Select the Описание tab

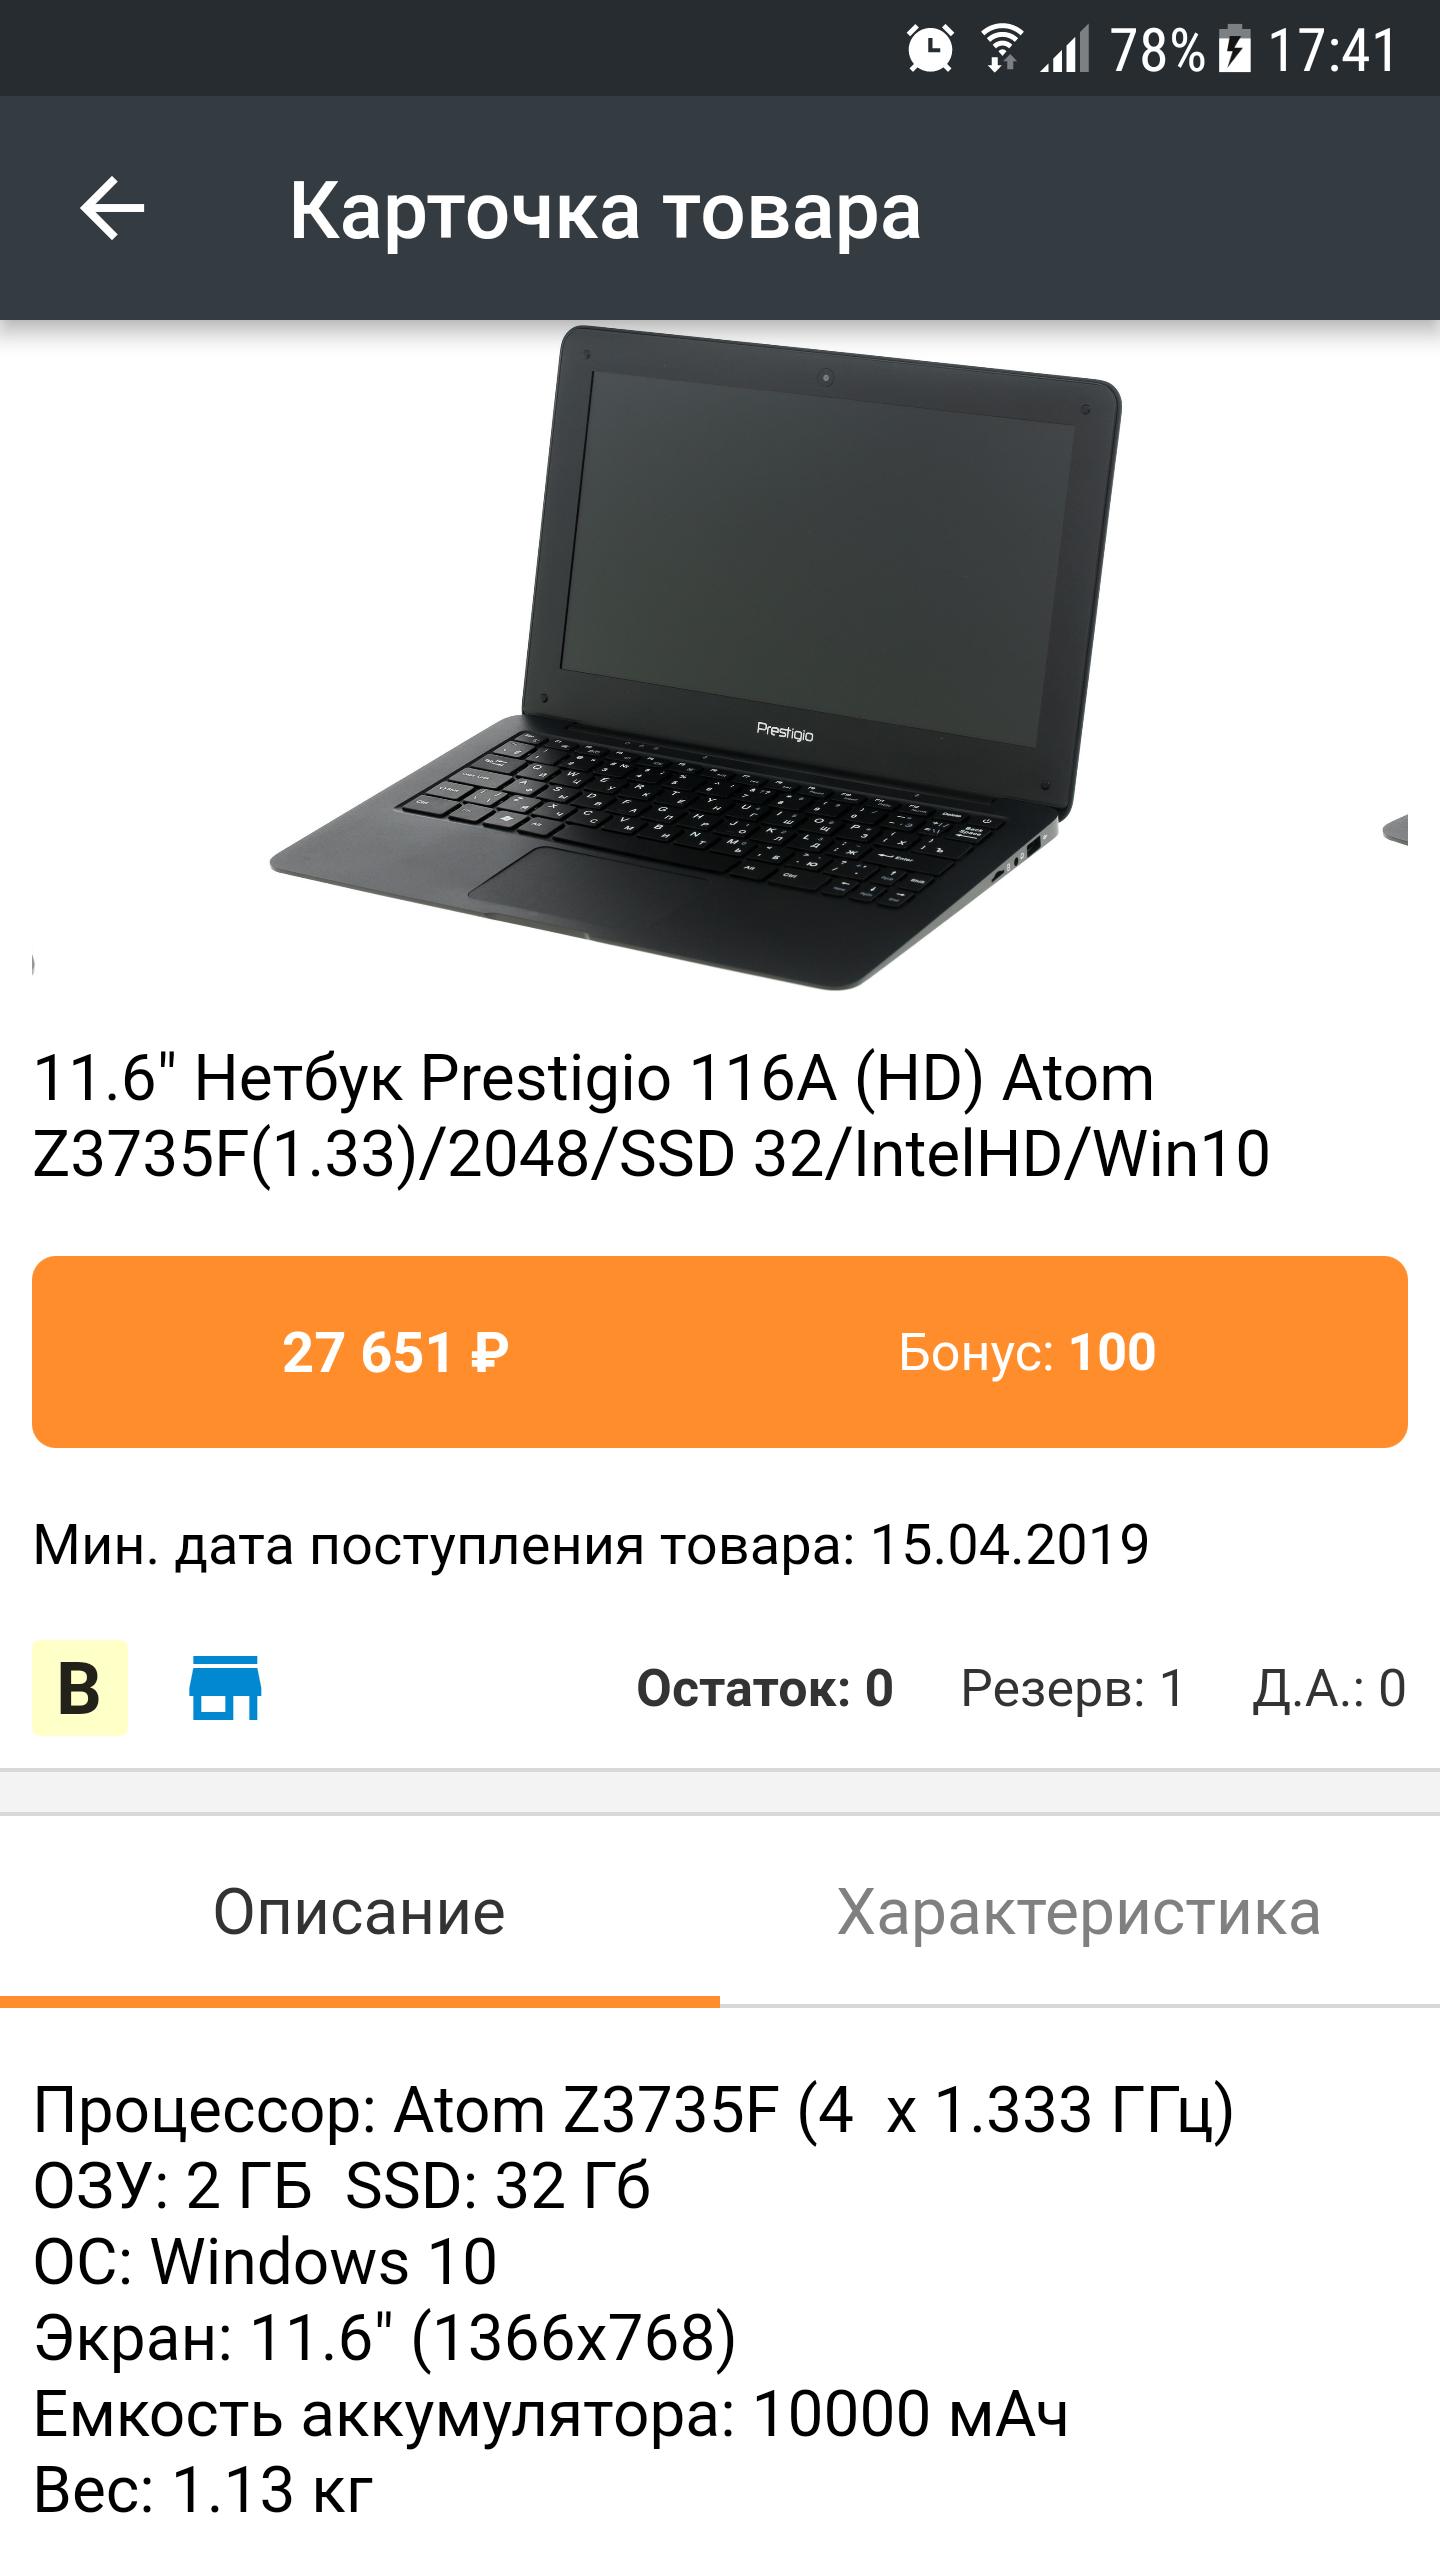(360, 1911)
